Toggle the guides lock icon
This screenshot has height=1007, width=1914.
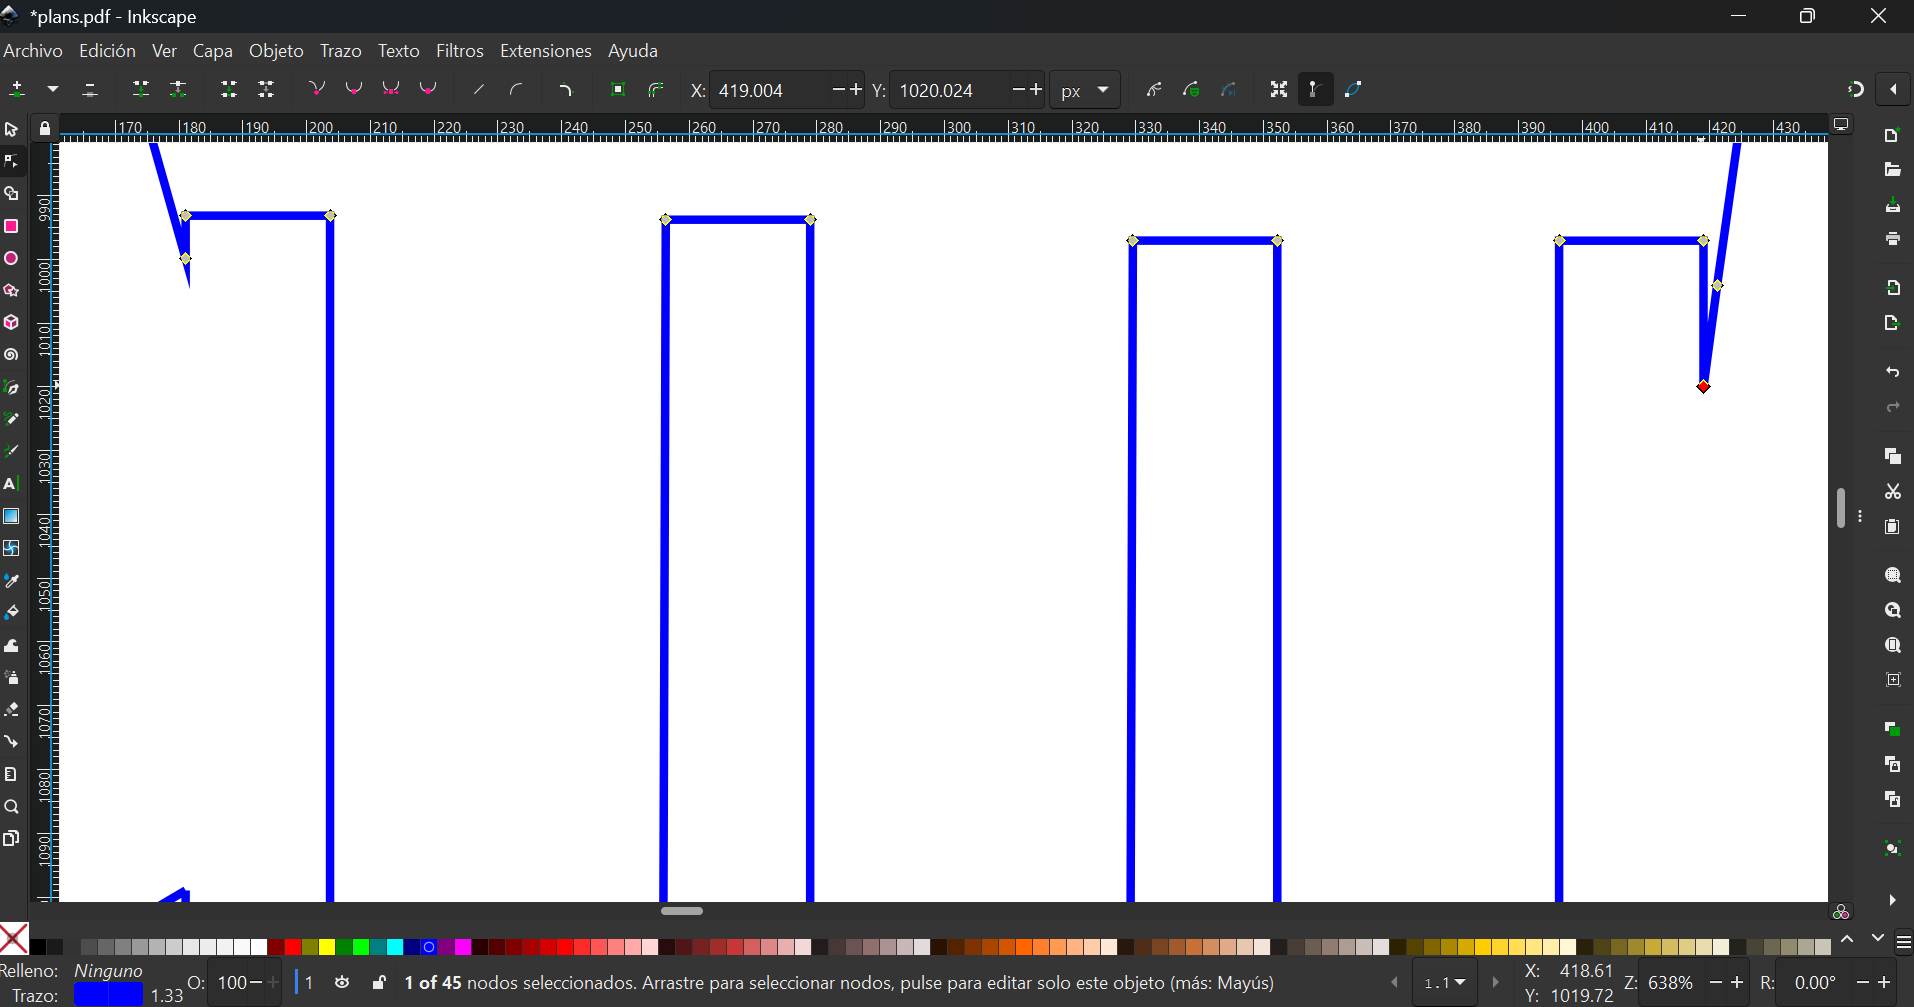44,128
